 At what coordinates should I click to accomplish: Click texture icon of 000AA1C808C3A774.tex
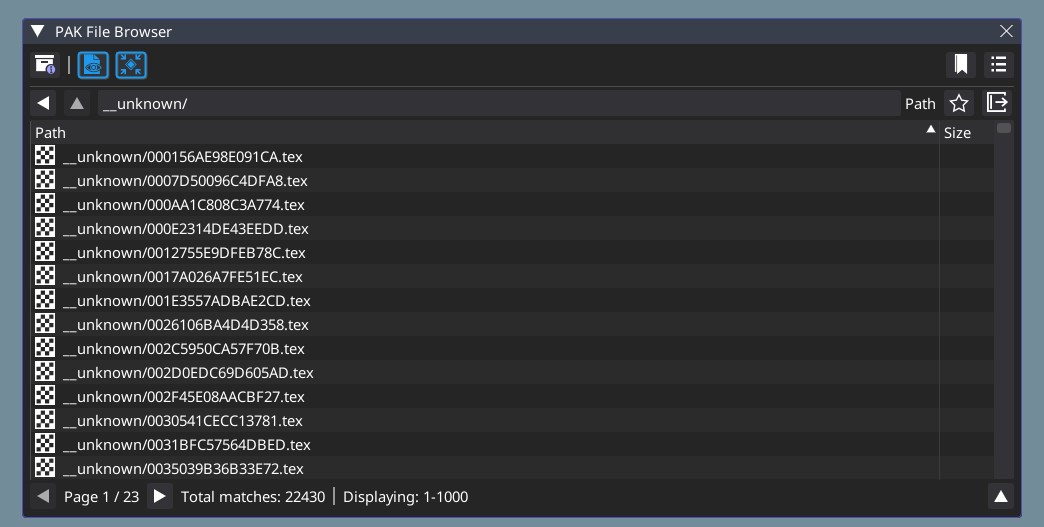click(45, 204)
